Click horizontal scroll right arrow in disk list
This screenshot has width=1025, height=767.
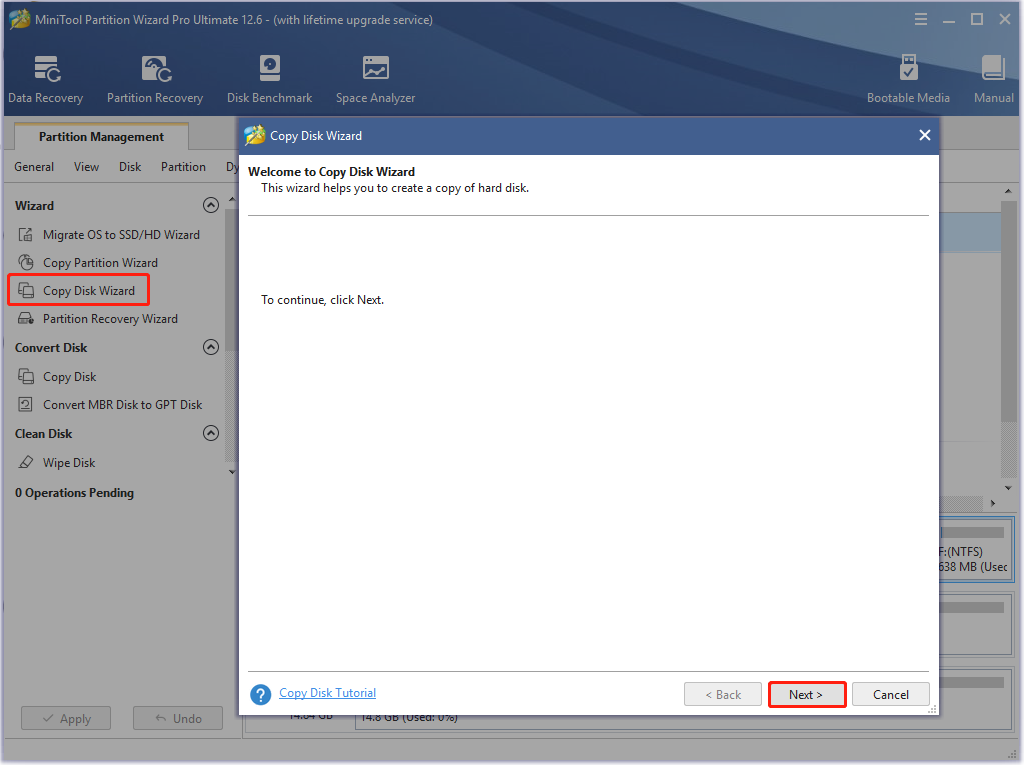[x=993, y=503]
